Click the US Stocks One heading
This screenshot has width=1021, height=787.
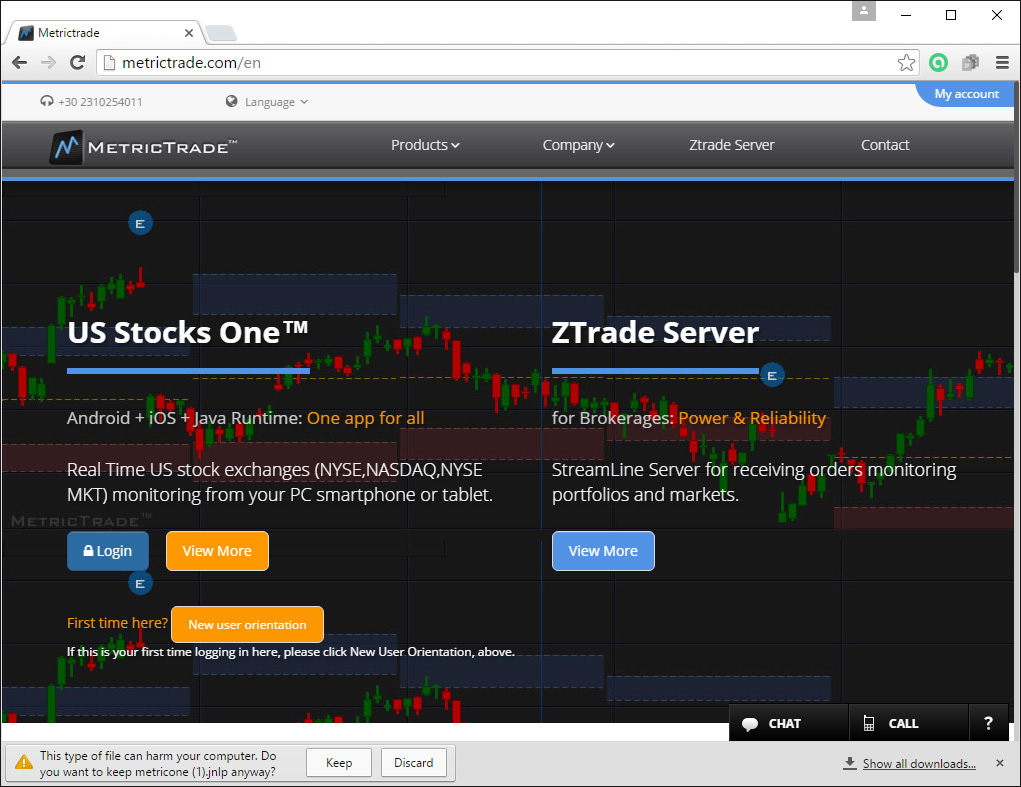pyautogui.click(x=188, y=333)
